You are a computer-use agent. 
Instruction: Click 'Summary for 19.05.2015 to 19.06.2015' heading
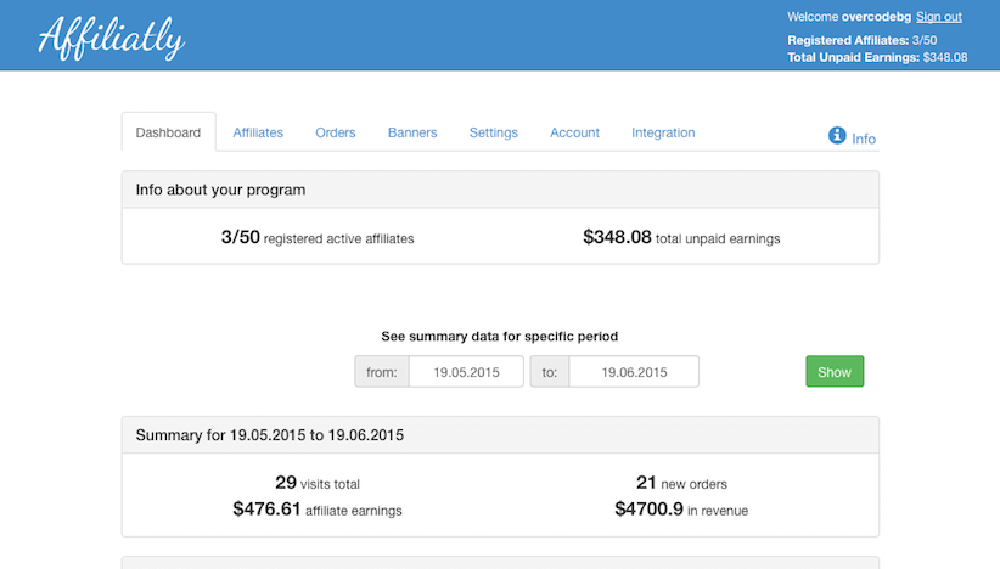coord(270,435)
